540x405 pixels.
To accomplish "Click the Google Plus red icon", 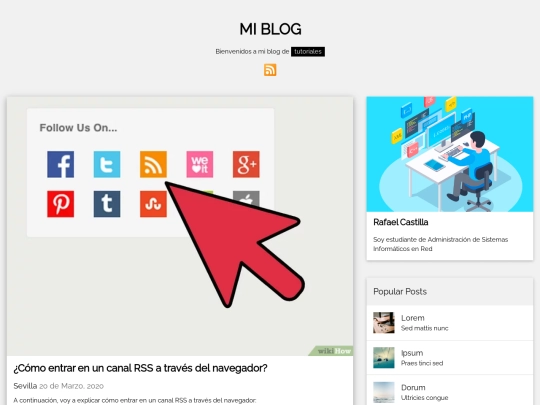I will 246,164.
